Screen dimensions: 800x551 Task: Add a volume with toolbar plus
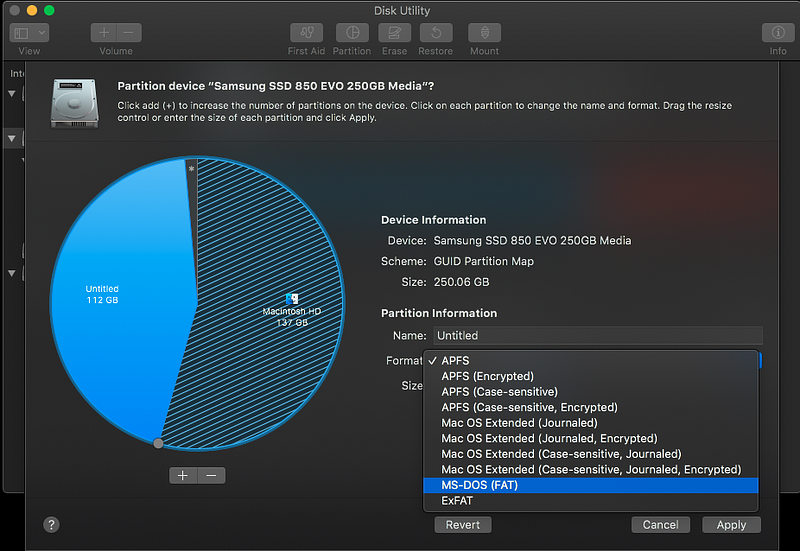[x=104, y=33]
